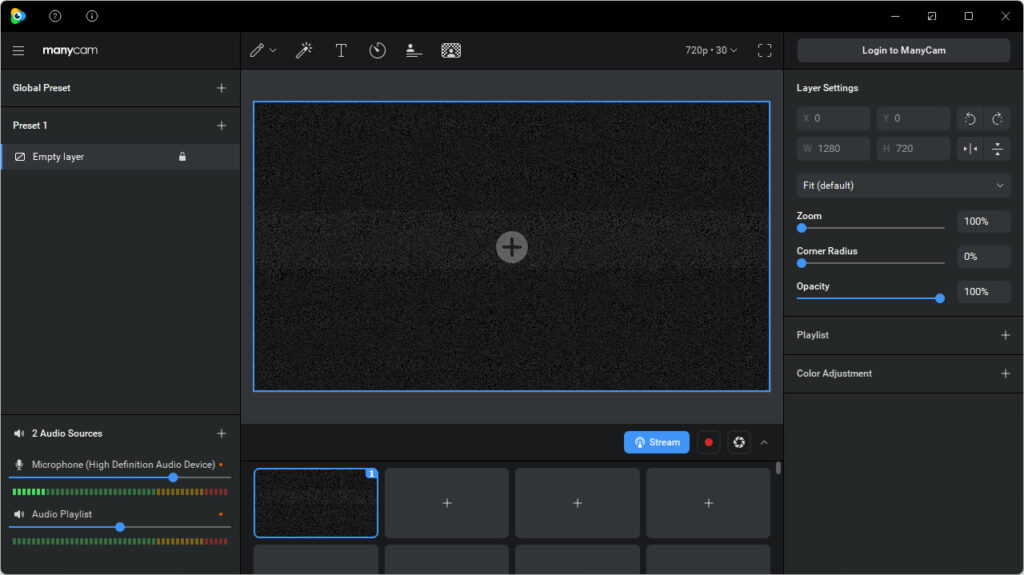
Task: Expand the Playlist section
Action: point(1005,335)
